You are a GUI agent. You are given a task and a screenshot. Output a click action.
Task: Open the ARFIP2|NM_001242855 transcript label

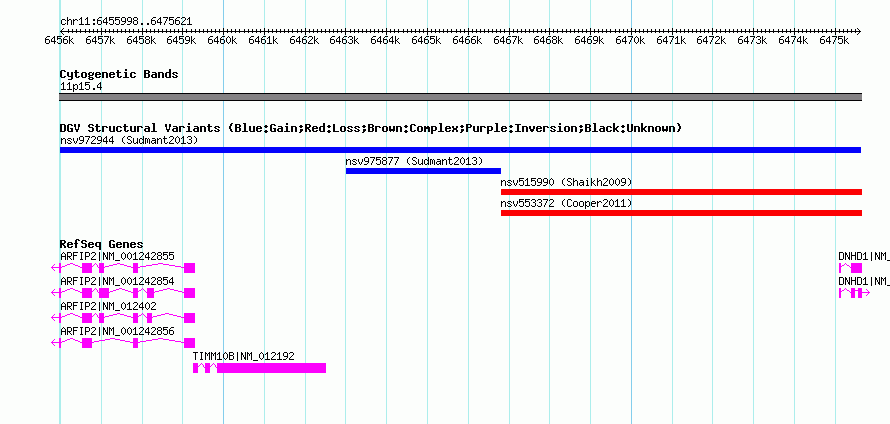117,257
